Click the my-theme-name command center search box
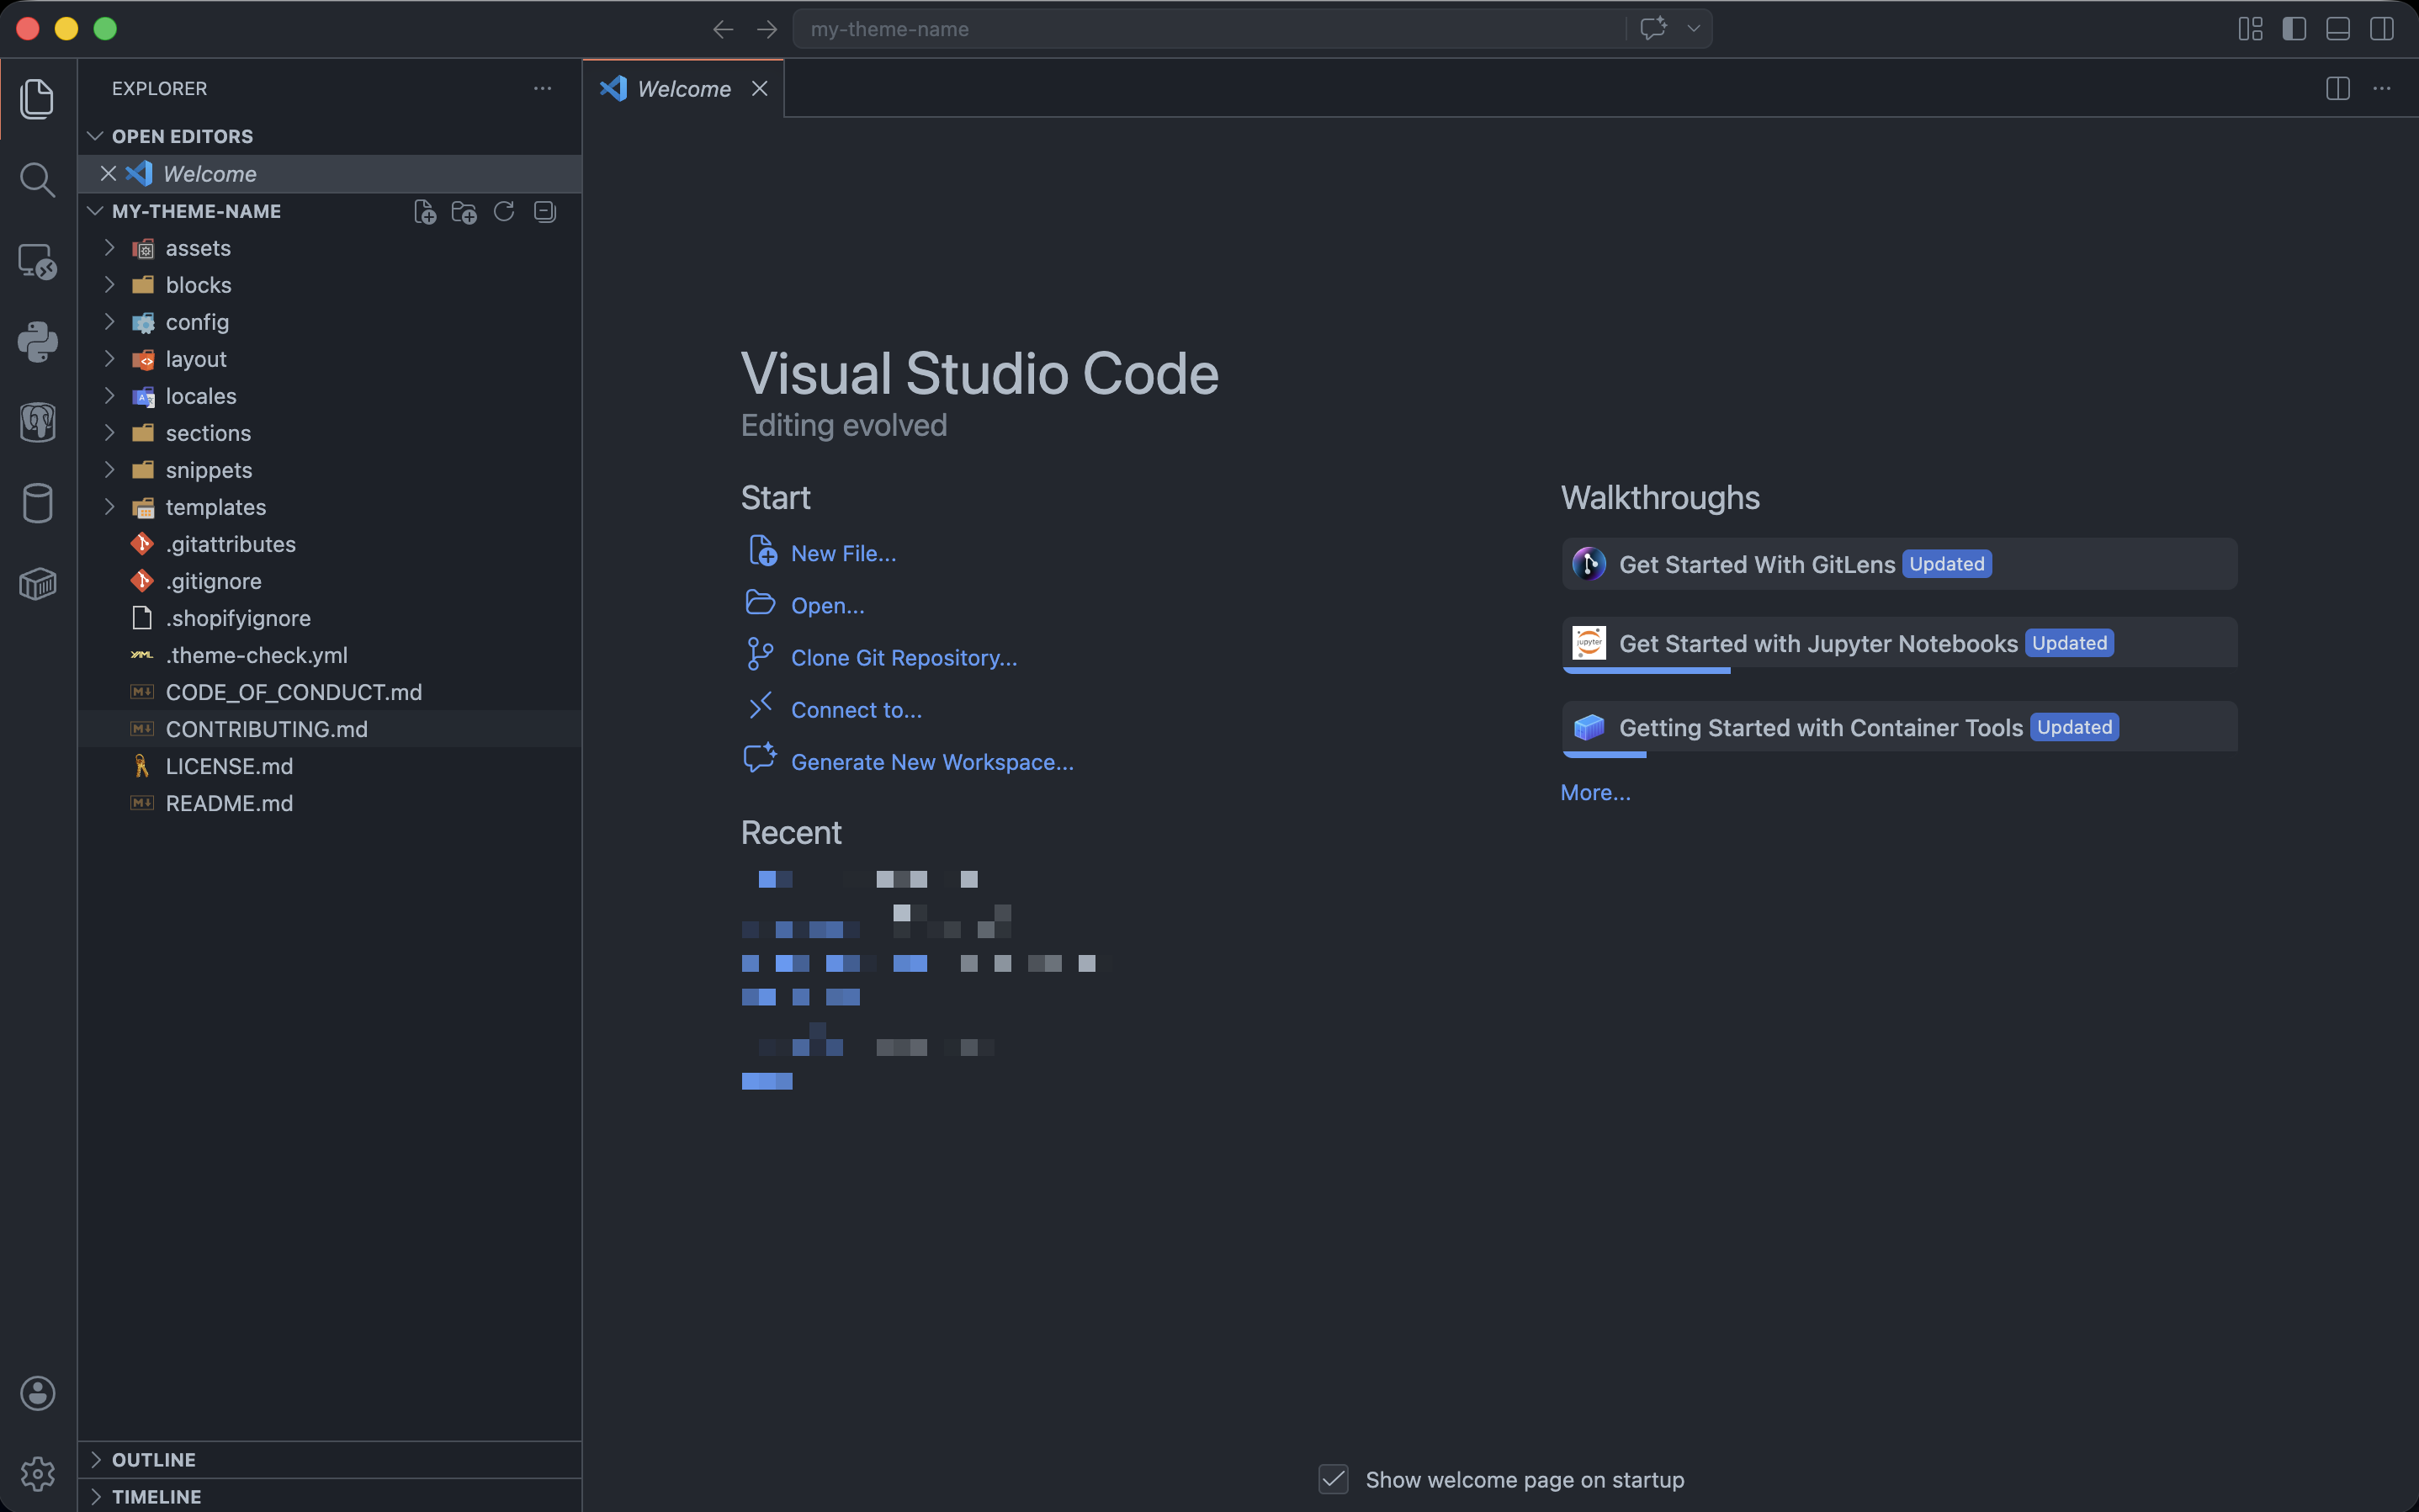Image resolution: width=2419 pixels, height=1512 pixels. [1208, 29]
